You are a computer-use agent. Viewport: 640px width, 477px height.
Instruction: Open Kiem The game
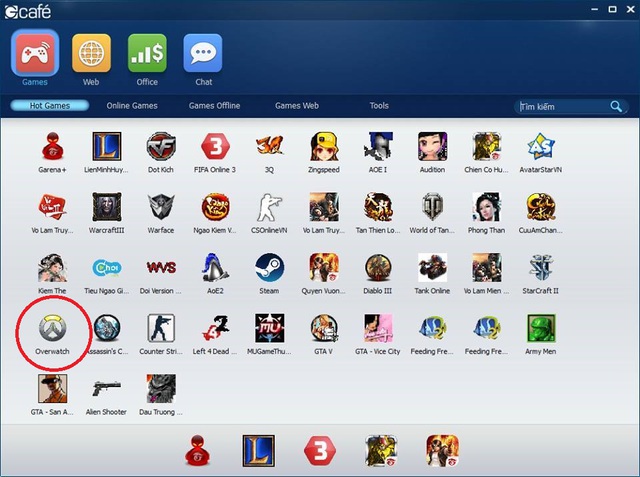click(52, 273)
